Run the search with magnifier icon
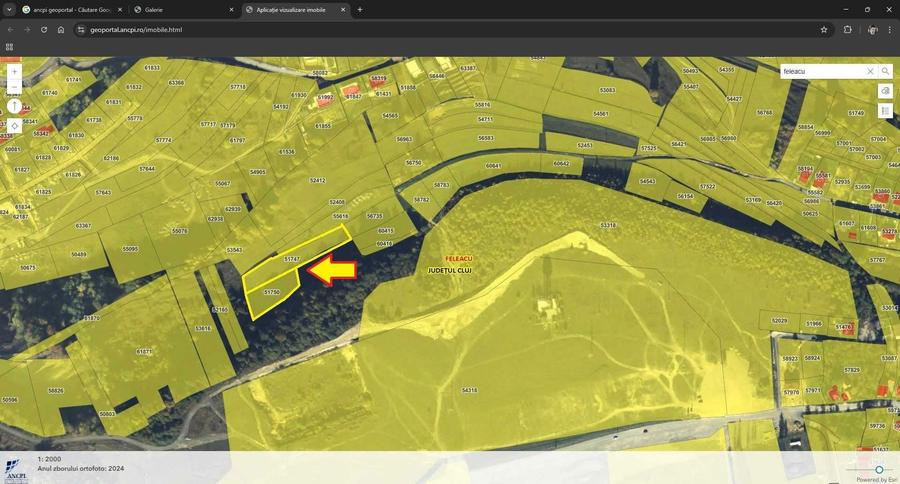This screenshot has width=900, height=484. point(885,72)
